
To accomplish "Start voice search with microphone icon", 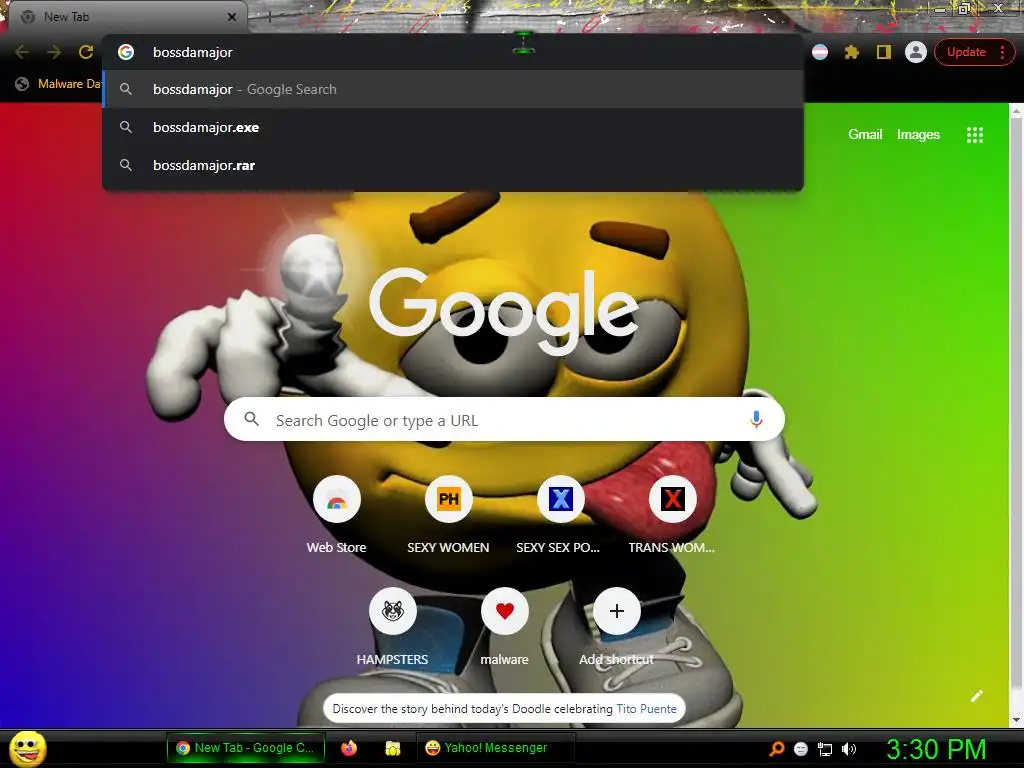I will coord(756,419).
